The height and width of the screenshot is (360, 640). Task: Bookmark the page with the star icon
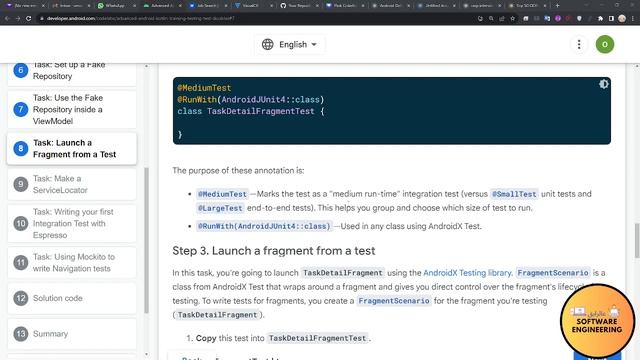pos(513,18)
